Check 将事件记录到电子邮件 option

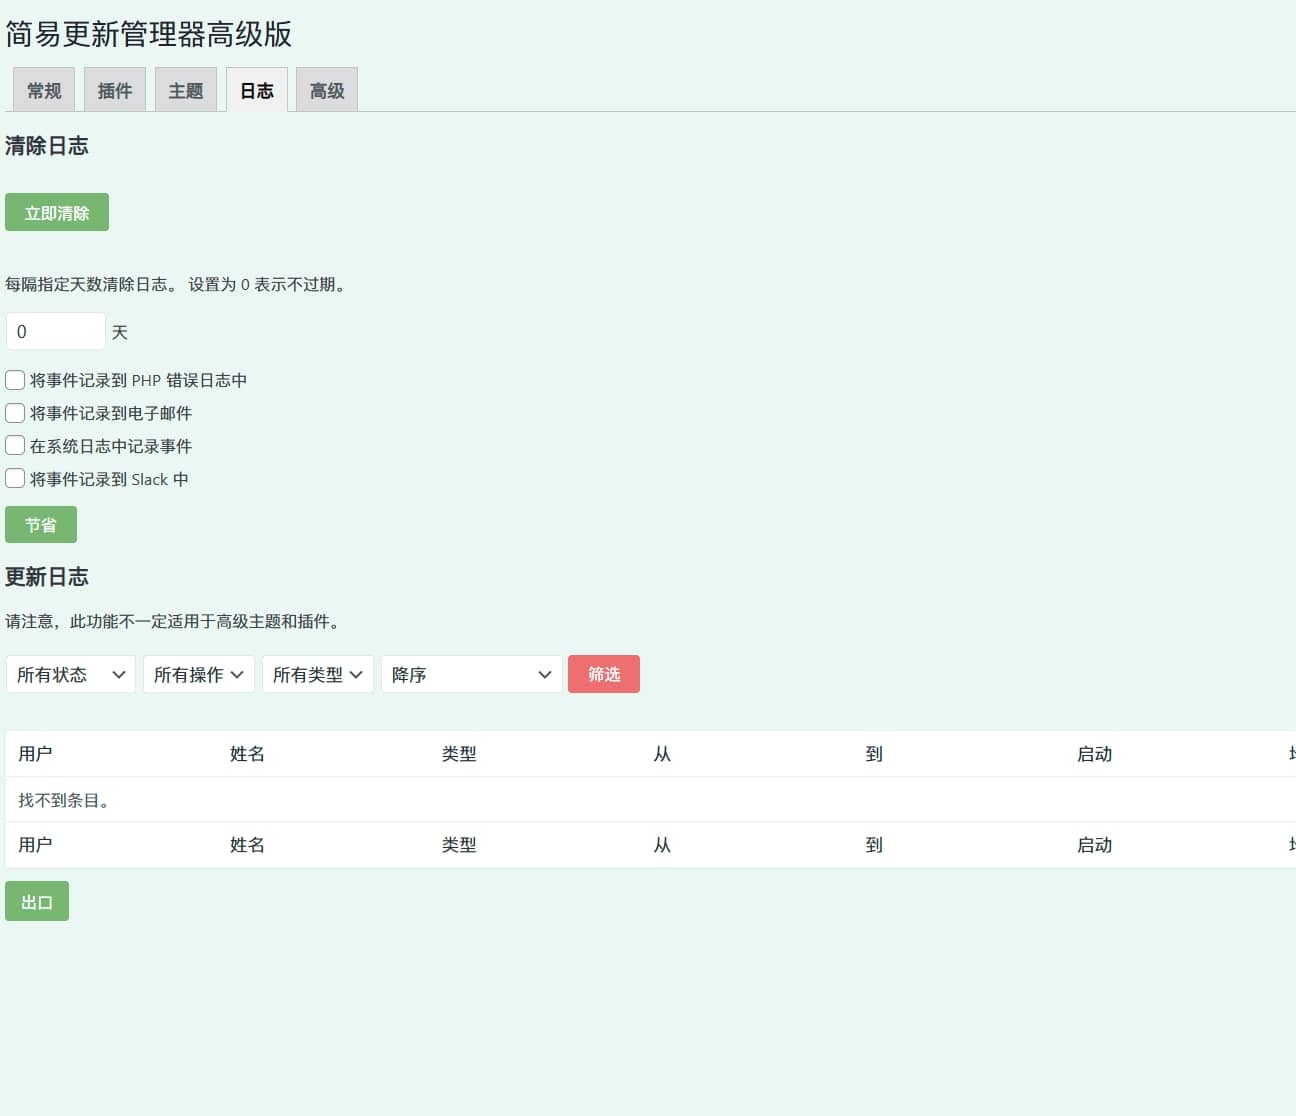coord(15,413)
